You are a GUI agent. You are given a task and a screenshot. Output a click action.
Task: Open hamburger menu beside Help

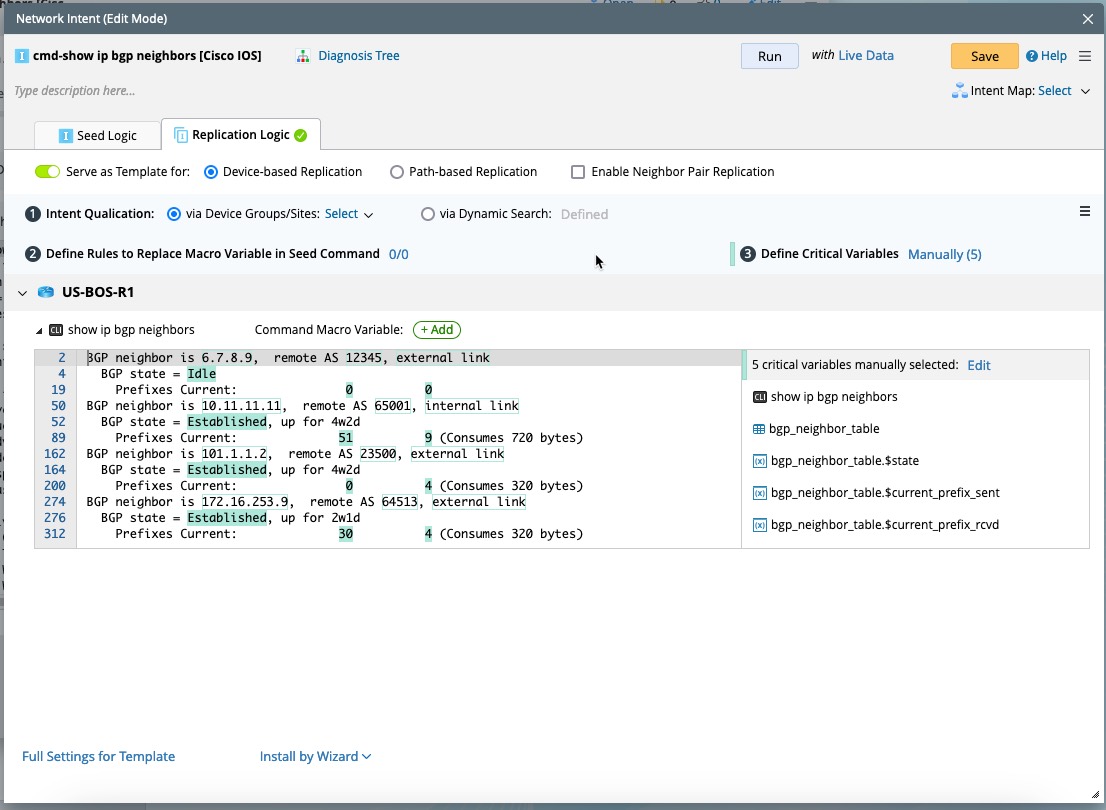[1085, 56]
